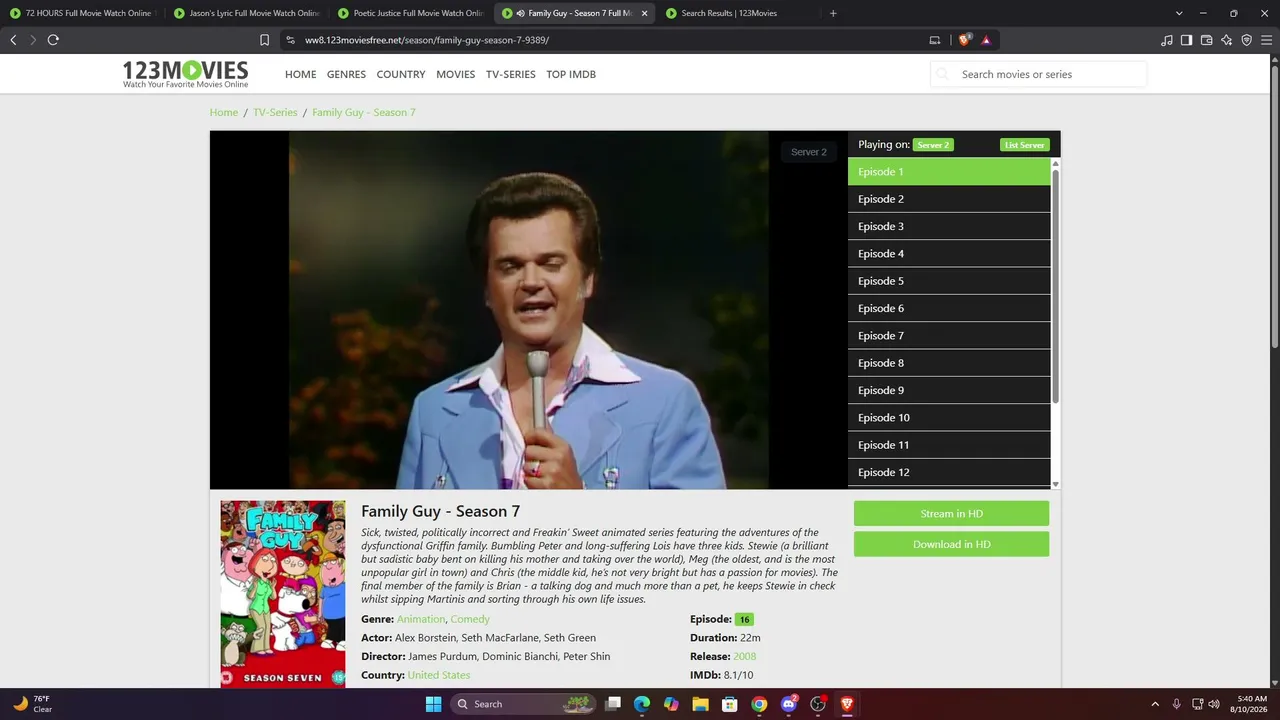The width and height of the screenshot is (1280, 720).
Task: Open Leo AI assistant icon
Action: pyautogui.click(x=1226, y=40)
